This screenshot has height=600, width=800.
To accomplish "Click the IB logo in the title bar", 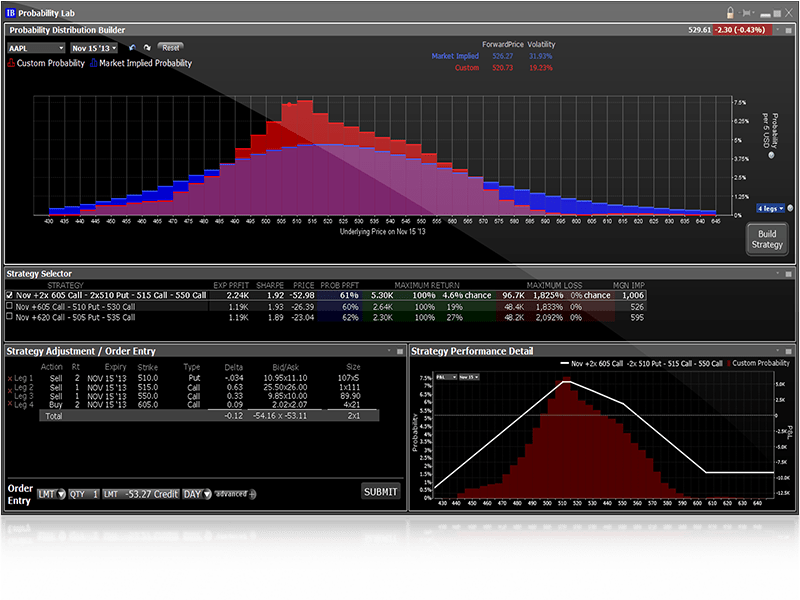I will pos(11,13).
